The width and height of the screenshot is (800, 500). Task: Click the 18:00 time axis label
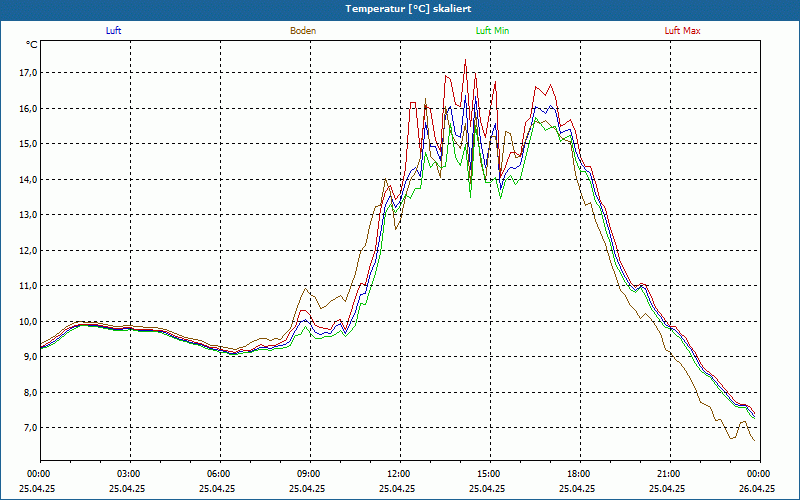(x=580, y=474)
